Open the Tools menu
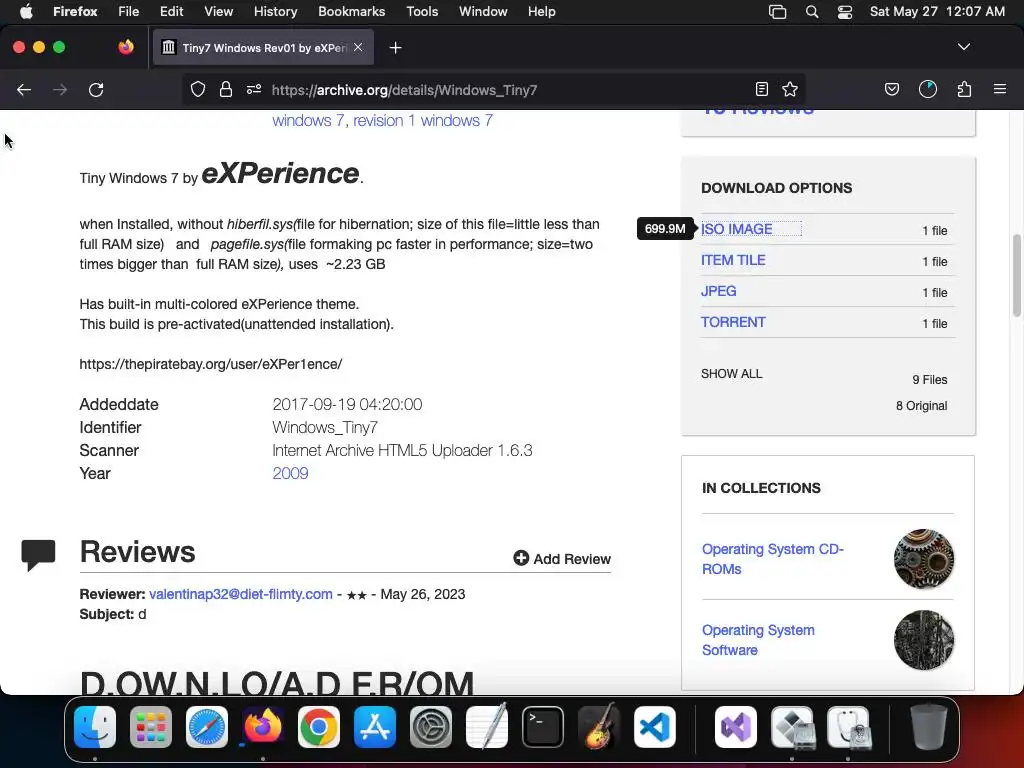 point(422,12)
